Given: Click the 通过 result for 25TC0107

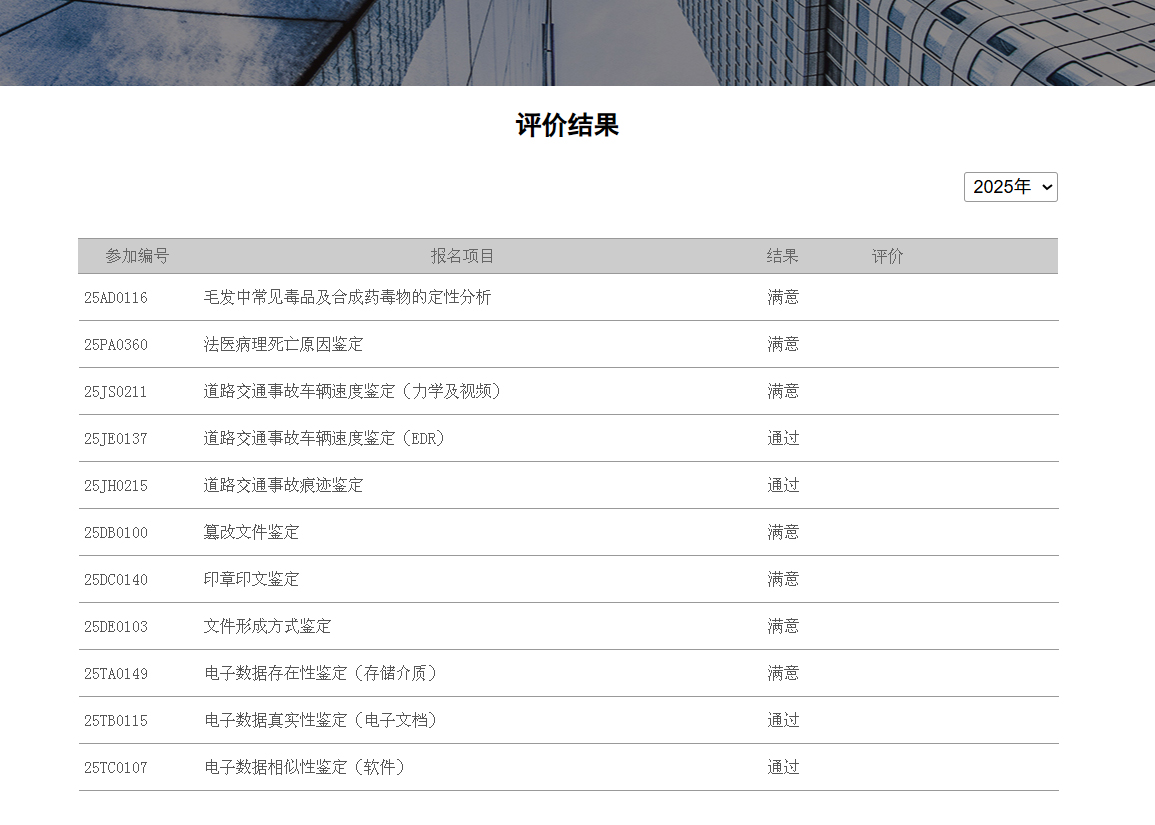Looking at the screenshot, I should pos(783,767).
